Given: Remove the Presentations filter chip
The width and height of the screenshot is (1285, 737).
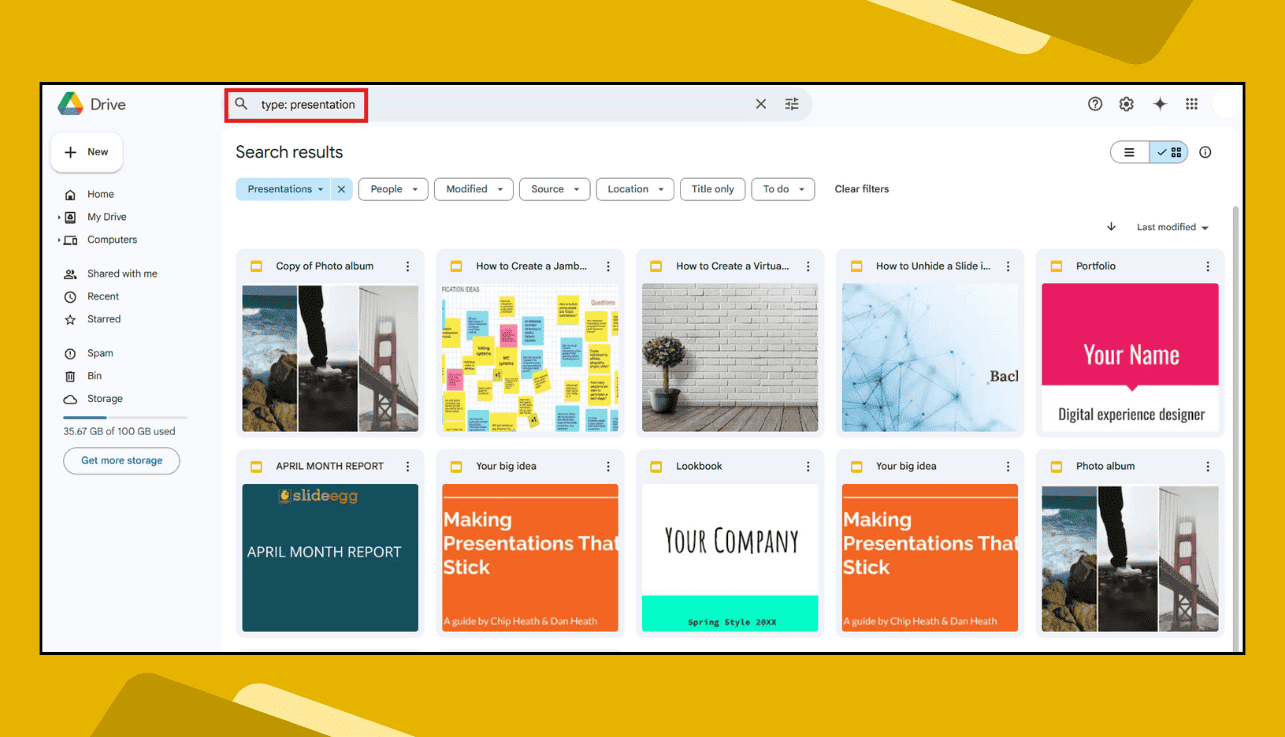Looking at the screenshot, I should click(341, 189).
